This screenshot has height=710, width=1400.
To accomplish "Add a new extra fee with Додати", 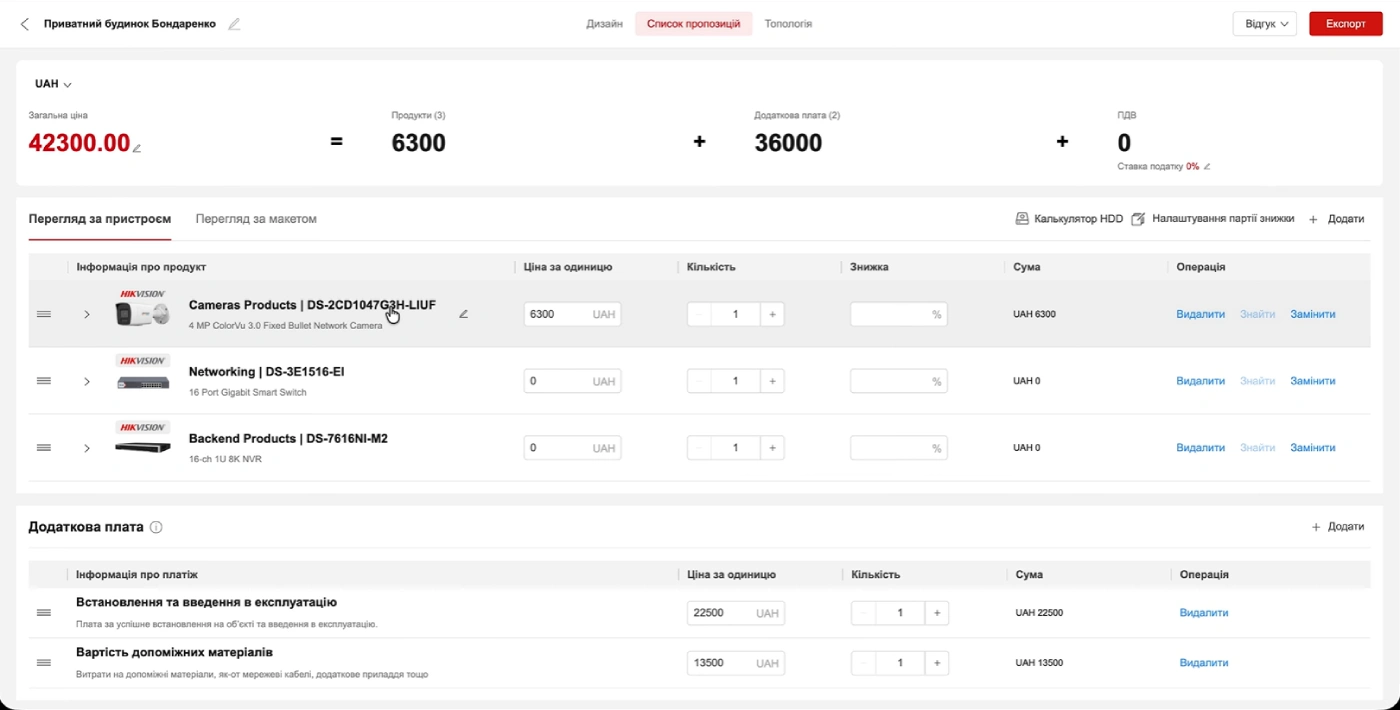I will [x=1337, y=527].
